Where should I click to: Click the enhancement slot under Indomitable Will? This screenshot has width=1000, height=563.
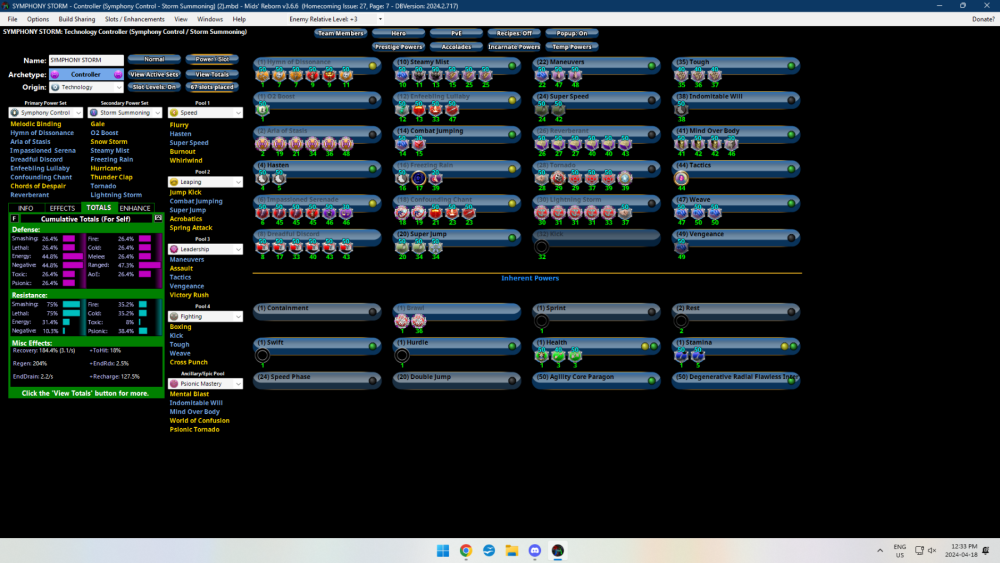click(682, 110)
